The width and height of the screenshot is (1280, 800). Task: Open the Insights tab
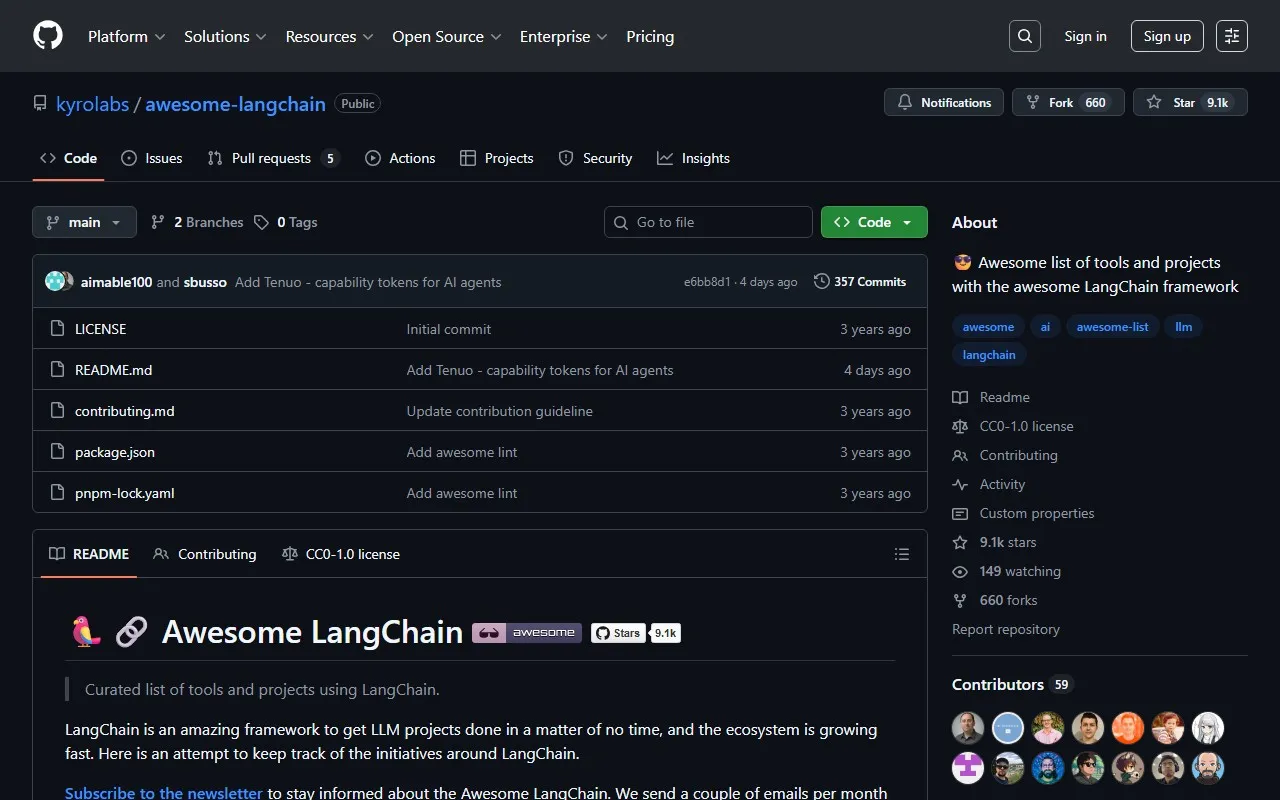click(x=694, y=158)
